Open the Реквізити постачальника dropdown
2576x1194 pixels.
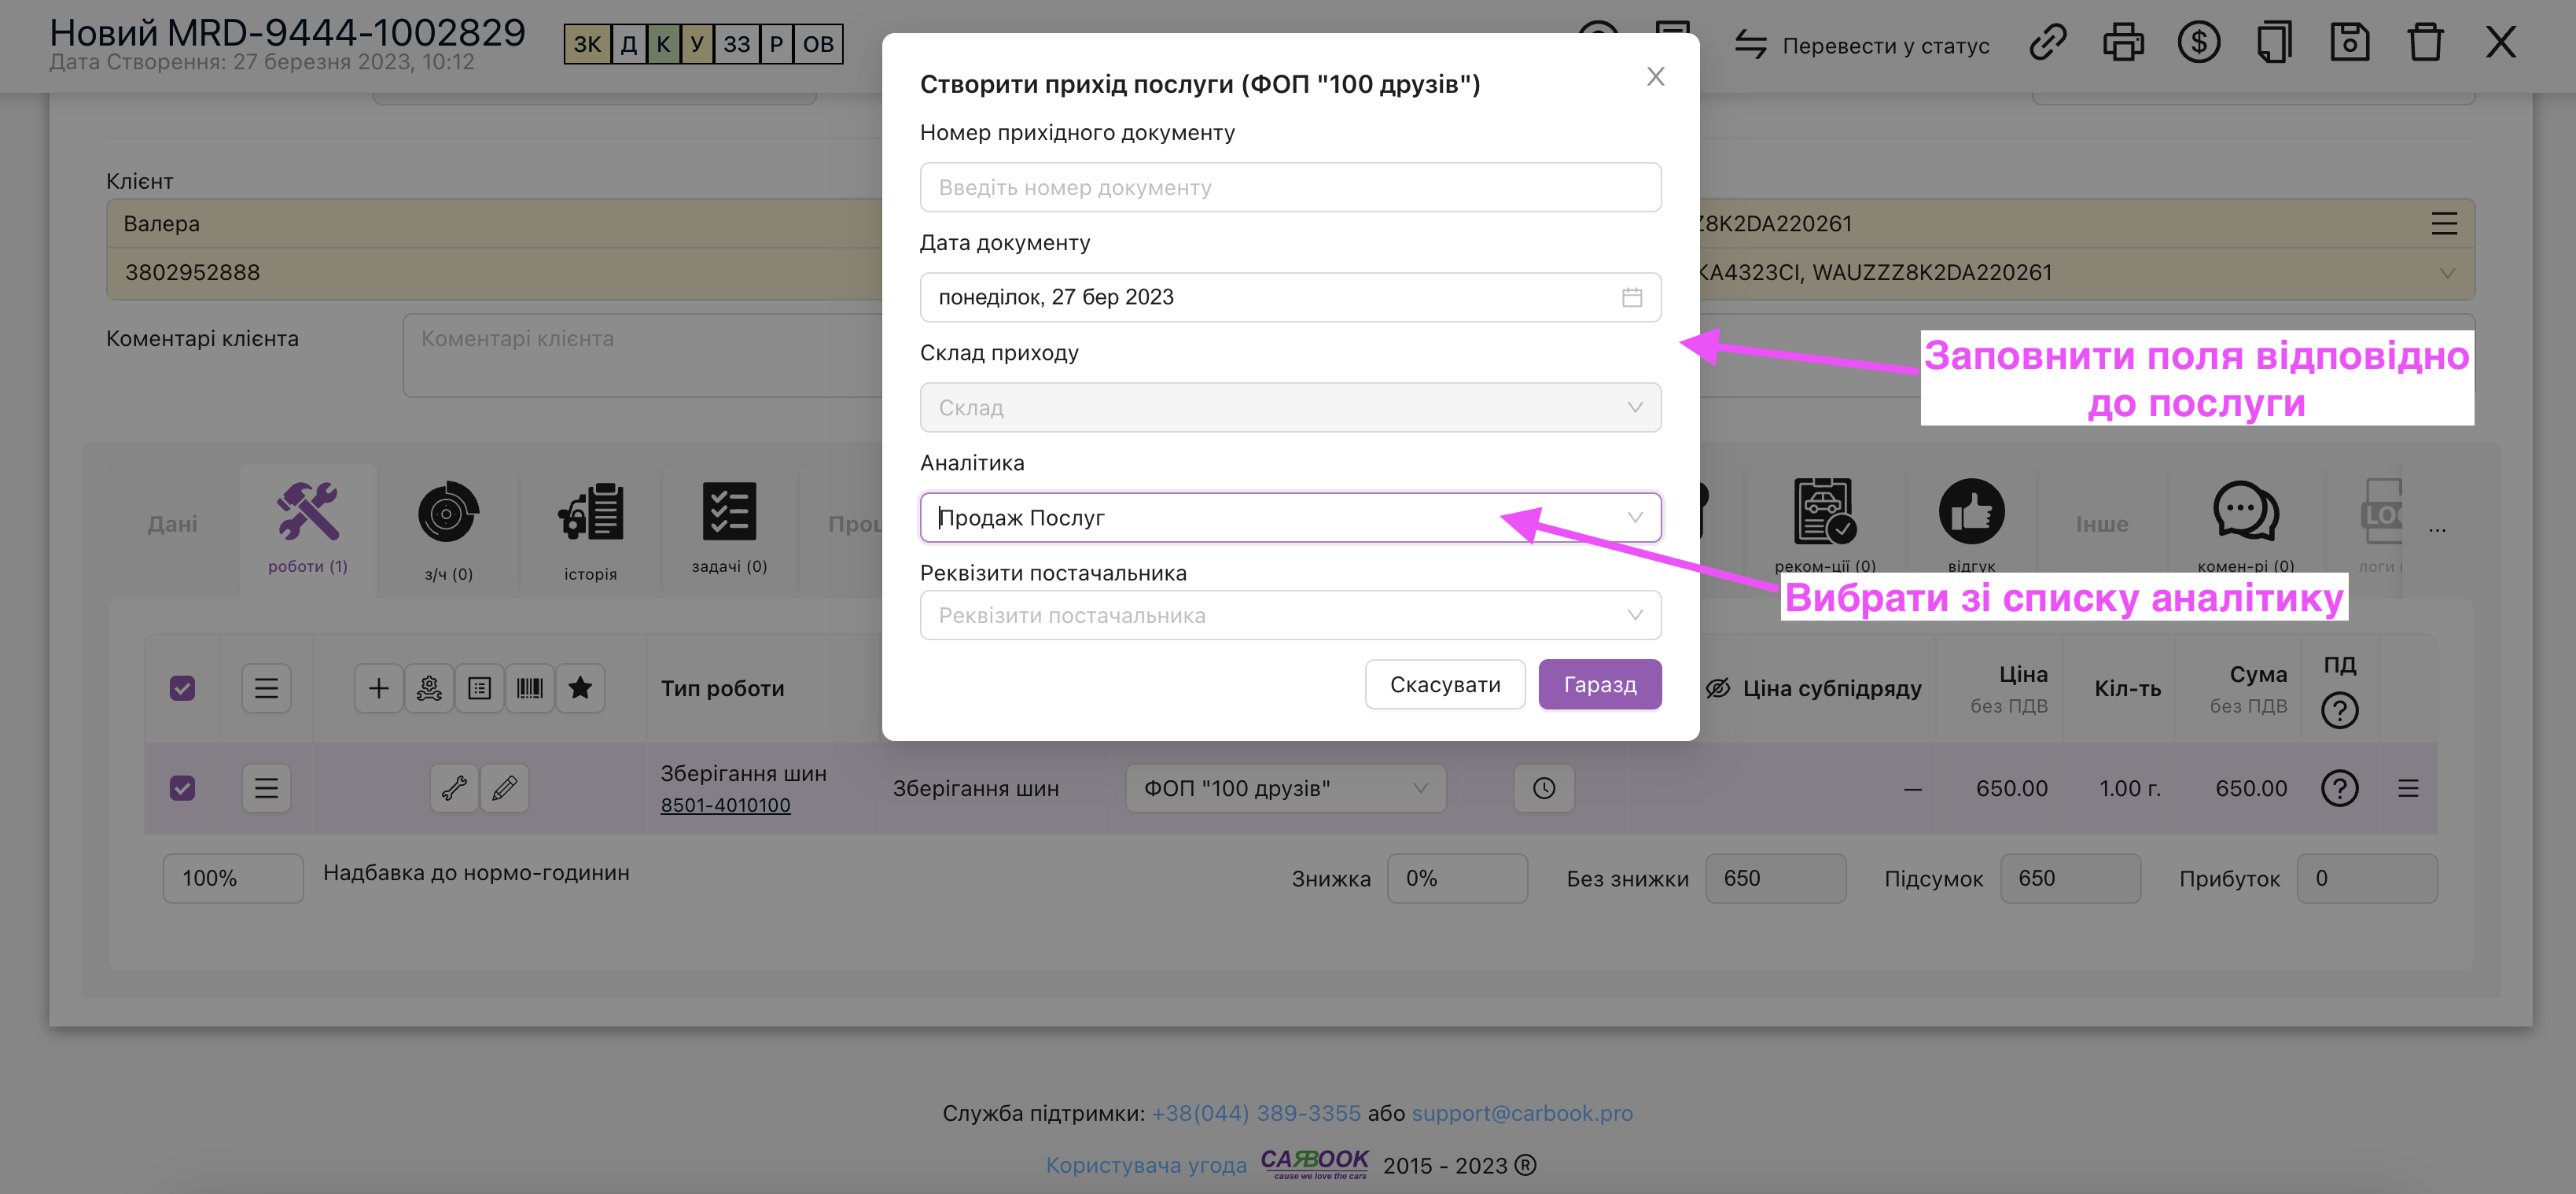pos(1290,615)
